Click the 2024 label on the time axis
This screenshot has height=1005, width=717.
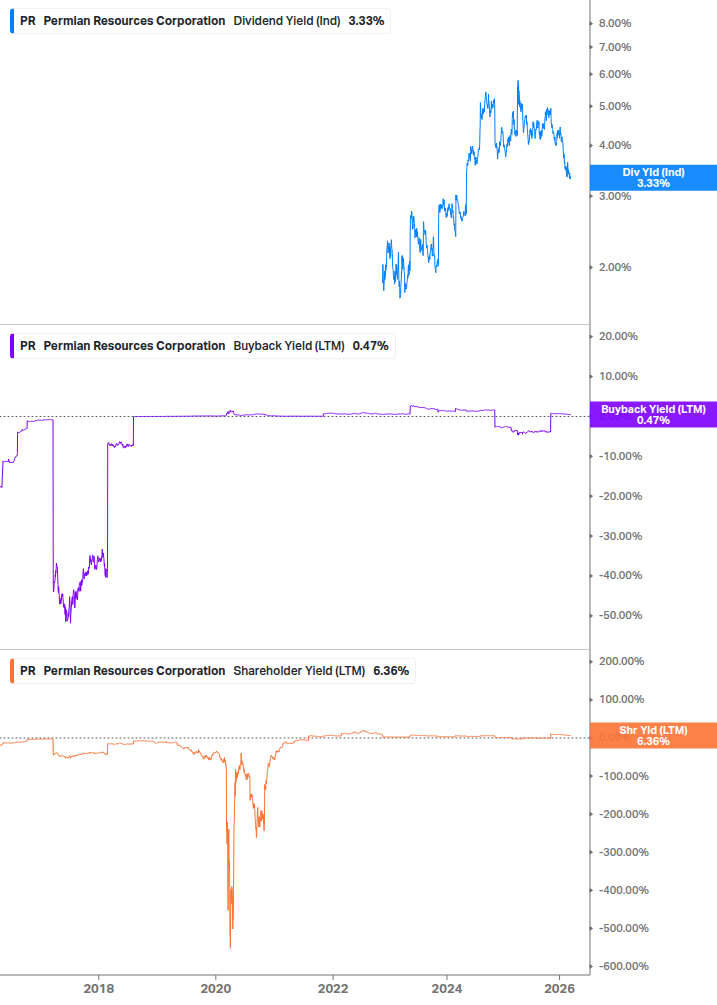(x=447, y=989)
